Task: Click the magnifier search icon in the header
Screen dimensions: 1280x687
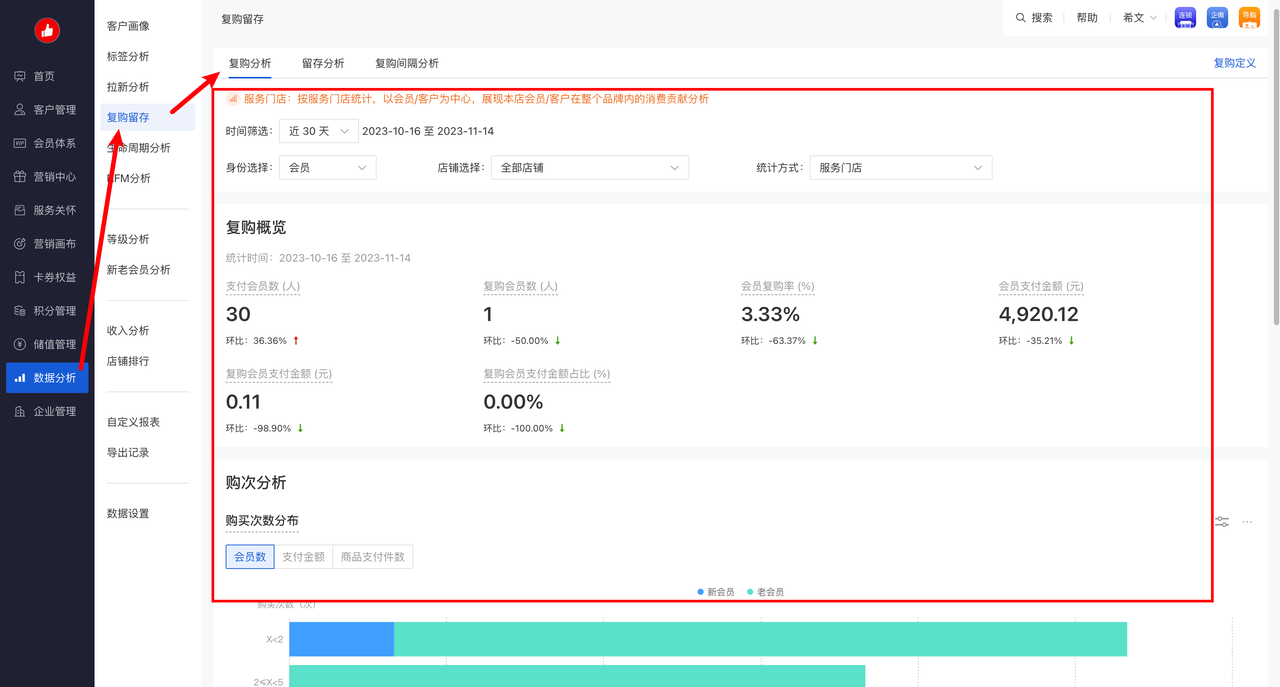Action: point(1021,18)
